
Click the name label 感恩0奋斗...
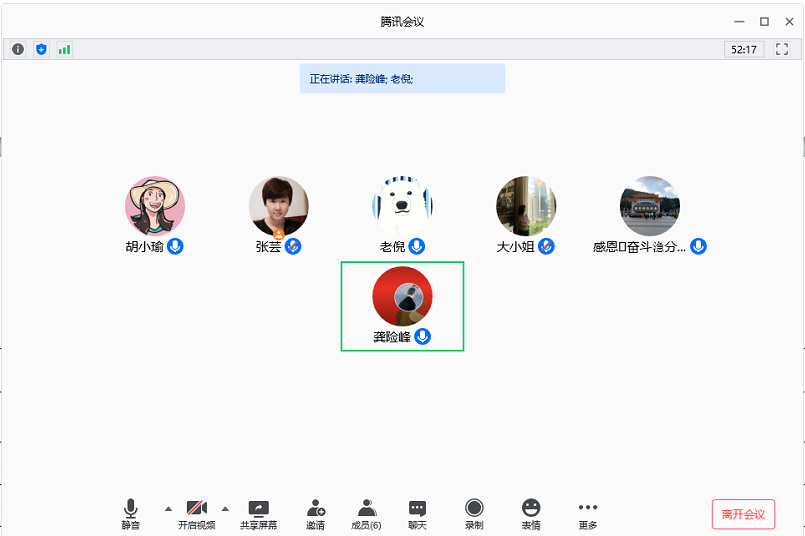(640, 247)
